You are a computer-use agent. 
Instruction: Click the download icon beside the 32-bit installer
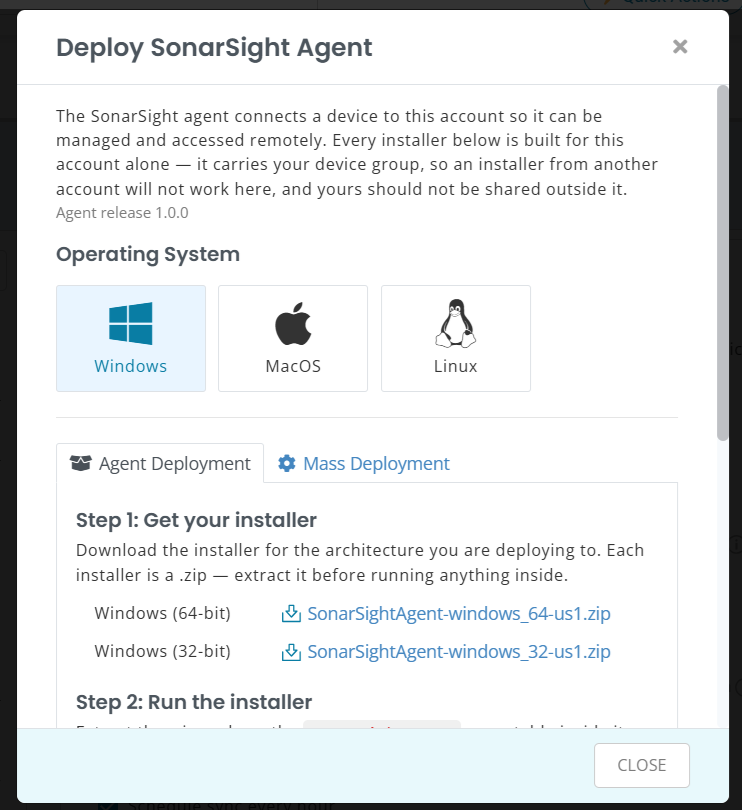pyautogui.click(x=291, y=652)
